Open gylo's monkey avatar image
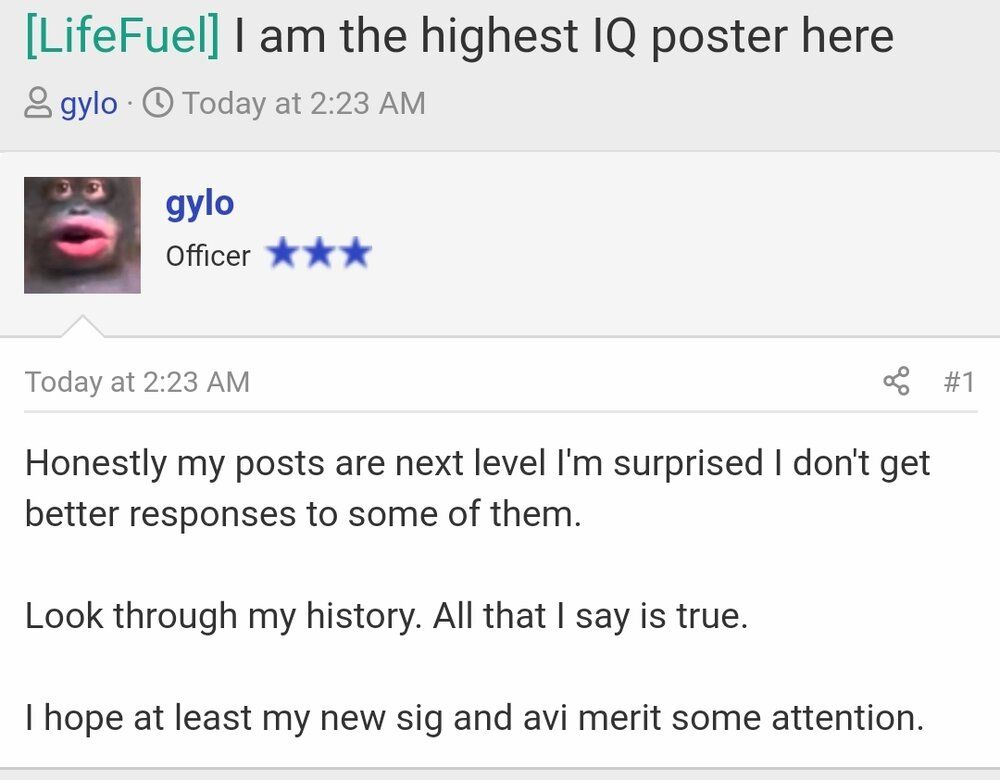1000x780 pixels. 82,235
